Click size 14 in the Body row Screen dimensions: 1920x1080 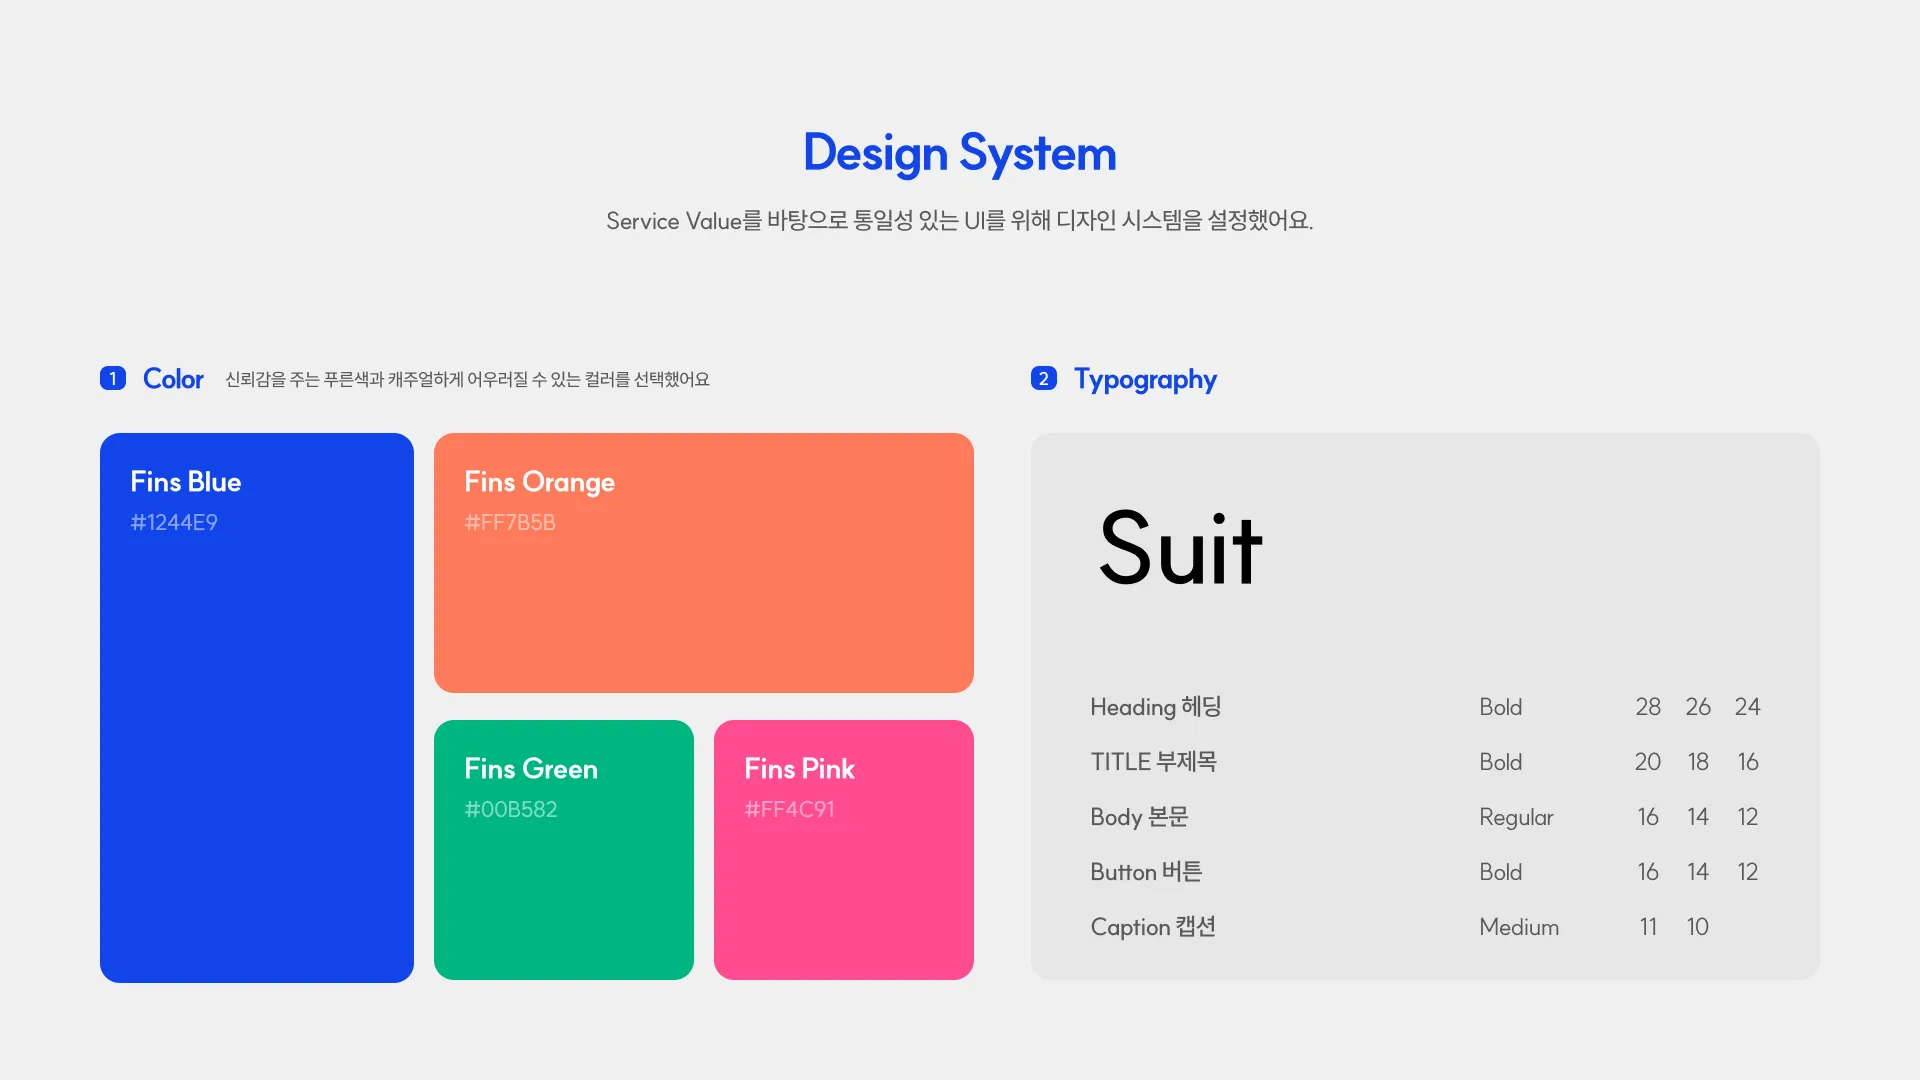pyautogui.click(x=1698, y=817)
